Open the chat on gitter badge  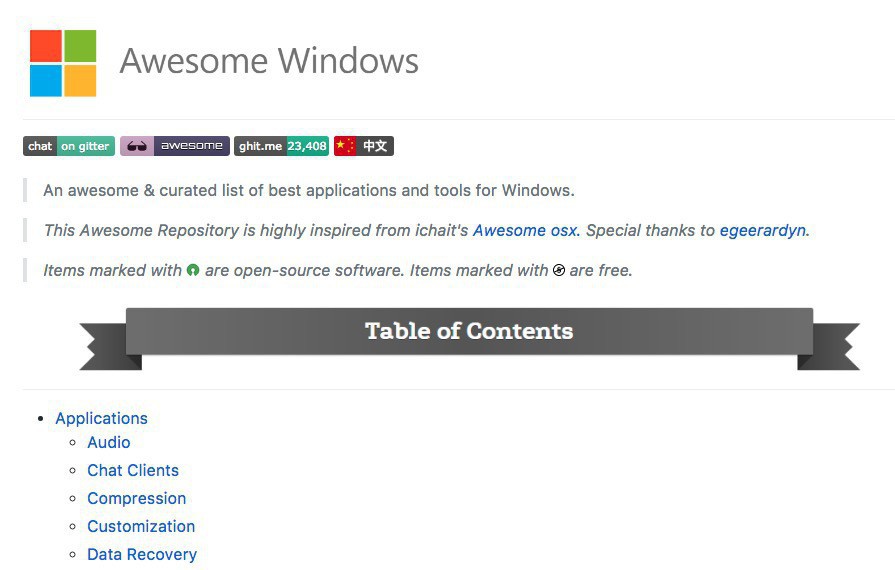(x=69, y=146)
